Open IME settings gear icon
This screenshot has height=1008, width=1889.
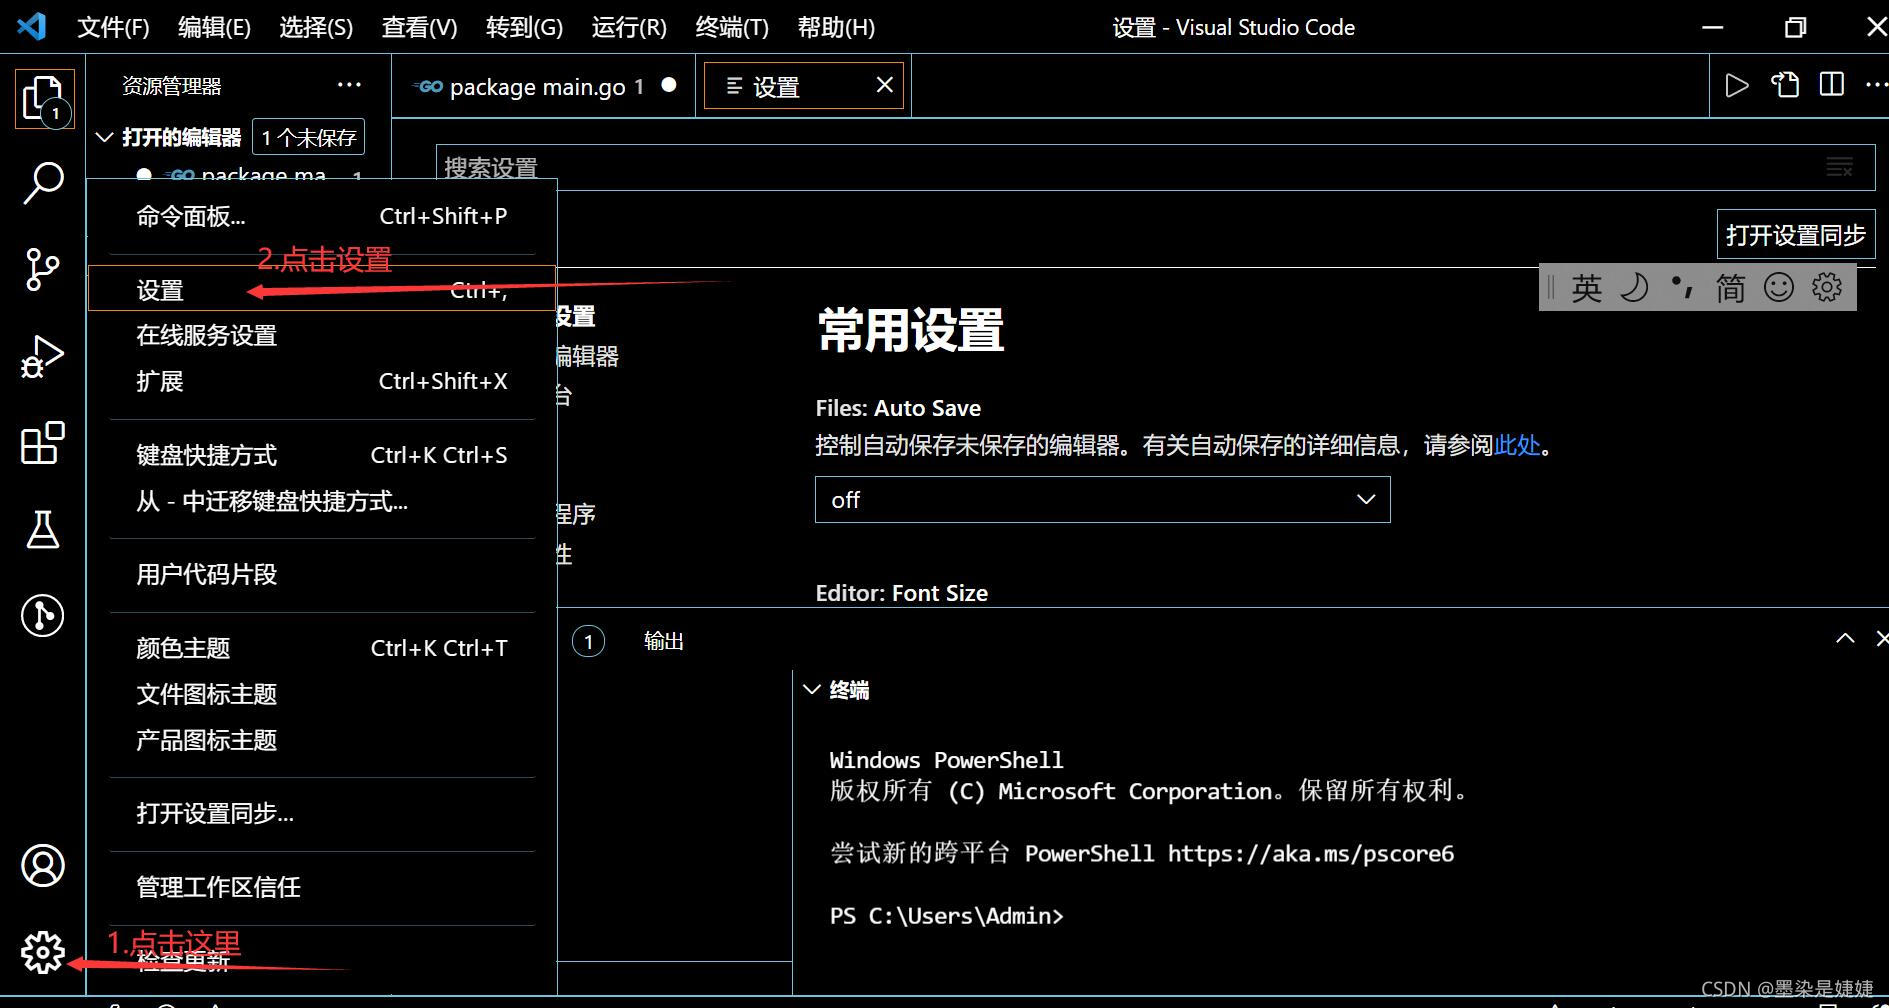(1827, 288)
